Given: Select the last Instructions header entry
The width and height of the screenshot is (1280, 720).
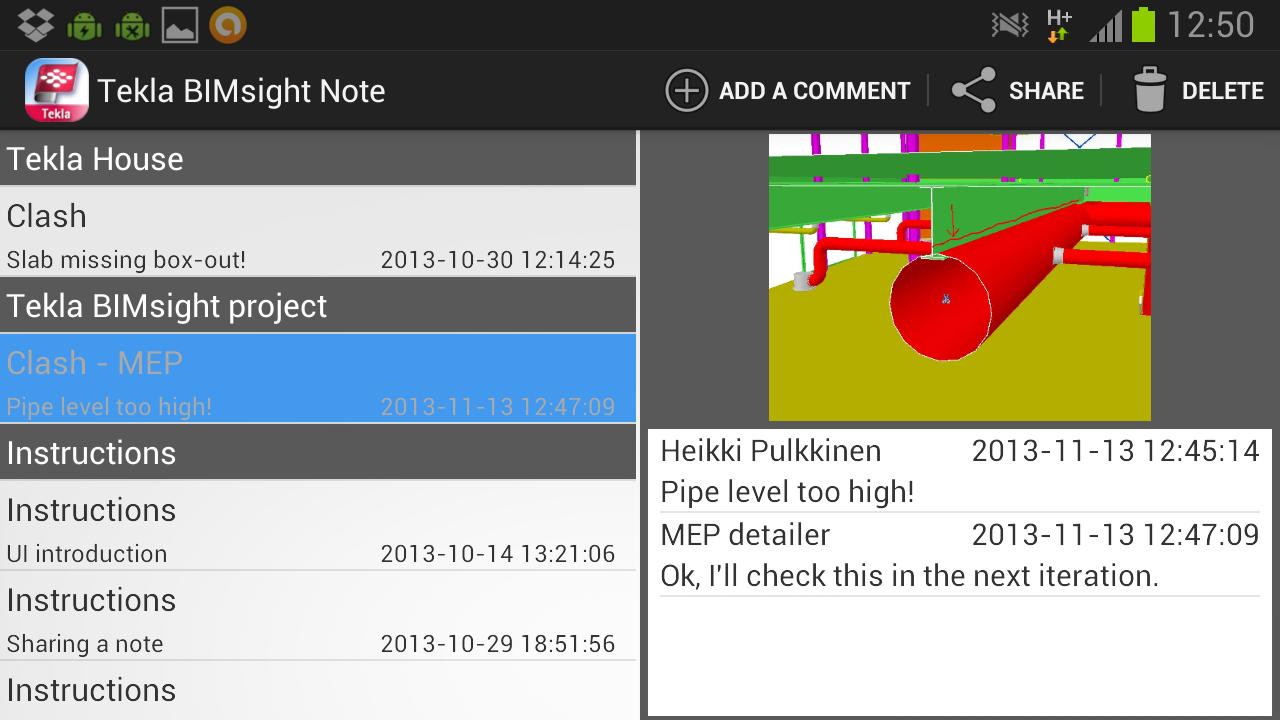Looking at the screenshot, I should click(x=318, y=690).
